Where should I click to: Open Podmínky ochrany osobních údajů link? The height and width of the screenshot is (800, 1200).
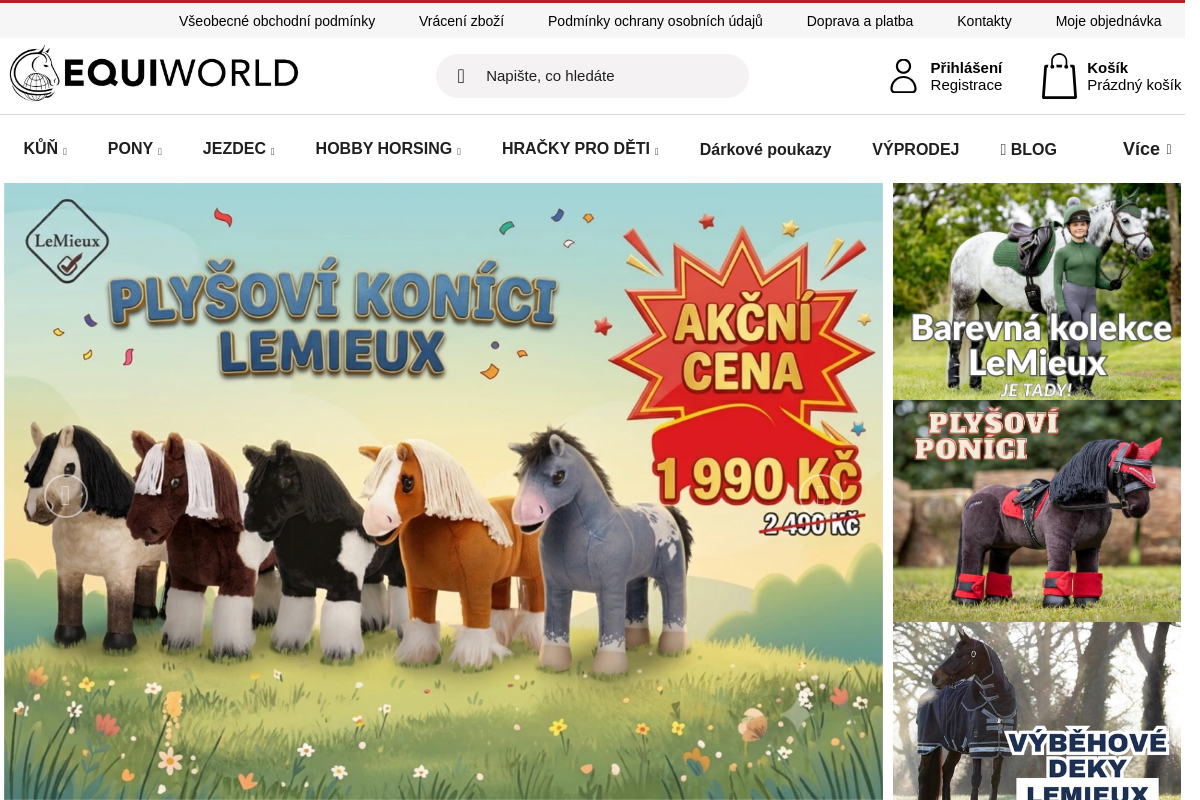tap(655, 21)
